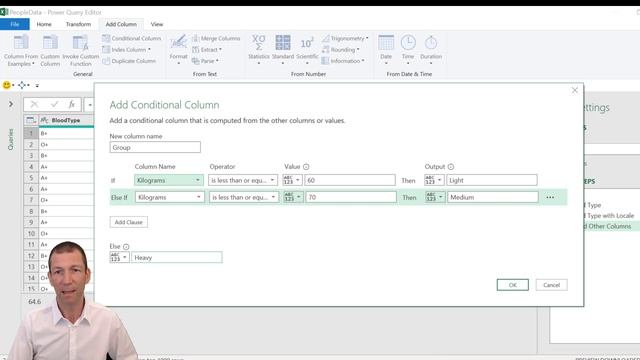Select row 1 cell B+
Screen dimensions: 640x360
(66, 133)
